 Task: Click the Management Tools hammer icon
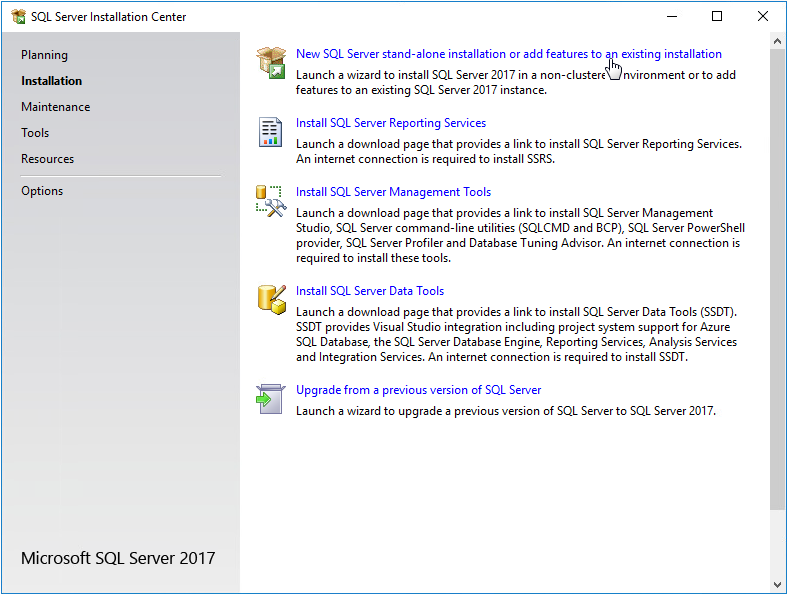271,201
